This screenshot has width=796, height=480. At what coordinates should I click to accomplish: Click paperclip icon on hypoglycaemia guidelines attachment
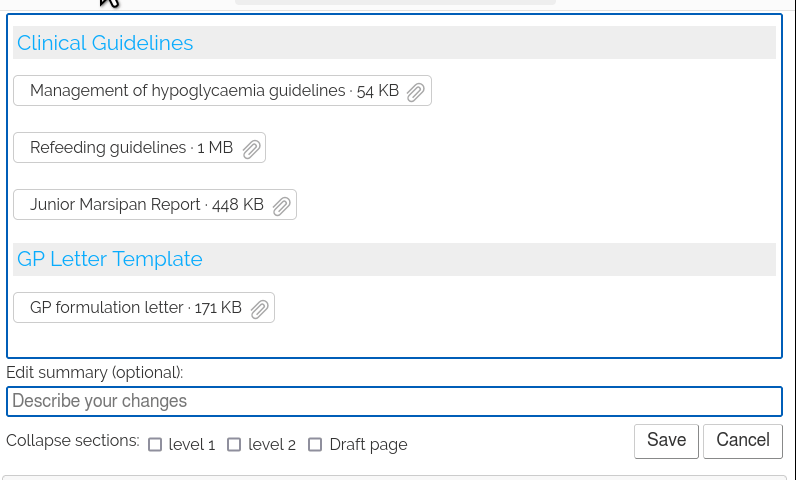(x=416, y=92)
